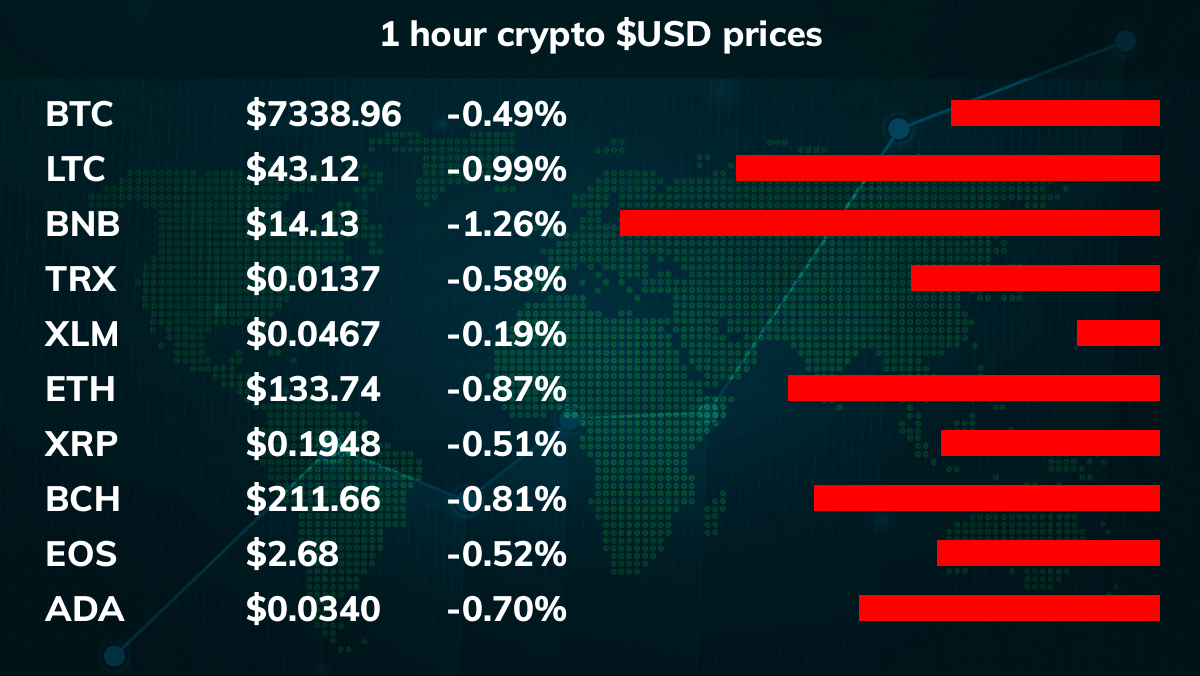Click the ADA -0.70% change value

(x=507, y=609)
